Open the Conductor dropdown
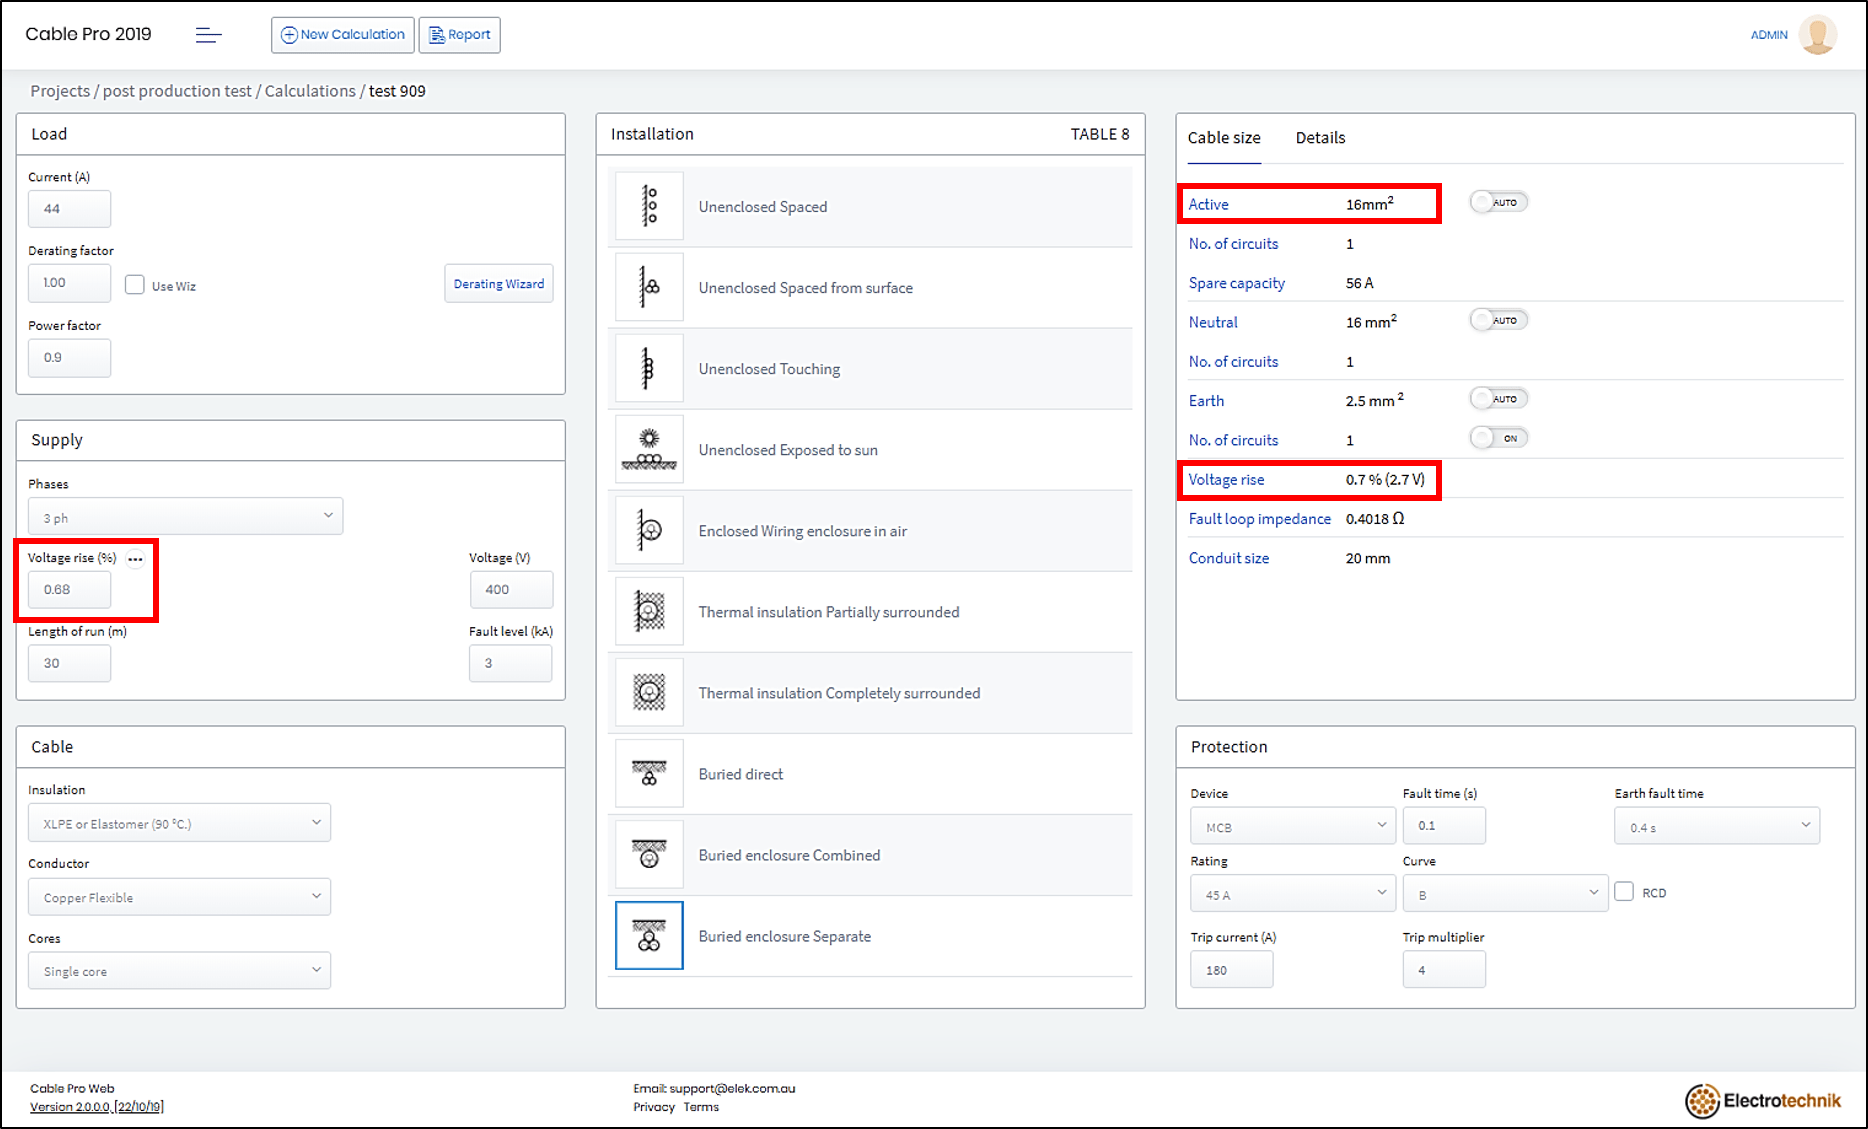Viewport: 1868px width, 1129px height. tap(180, 897)
